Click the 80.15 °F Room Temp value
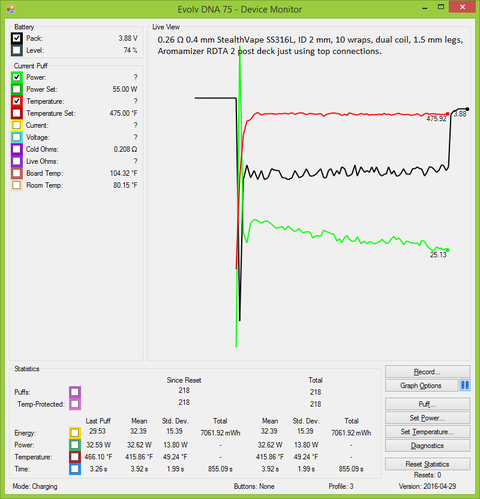480x499 pixels. pyautogui.click(x=125, y=185)
